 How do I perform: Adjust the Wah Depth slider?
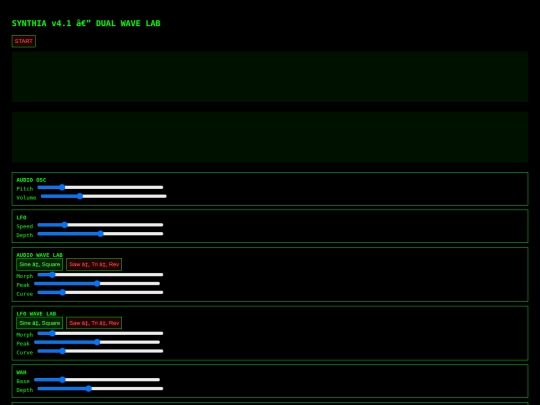100,389
